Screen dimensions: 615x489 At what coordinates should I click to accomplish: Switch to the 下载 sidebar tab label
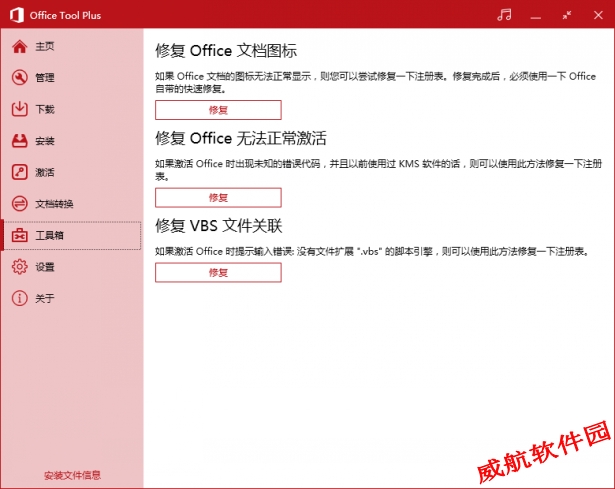[x=45, y=109]
